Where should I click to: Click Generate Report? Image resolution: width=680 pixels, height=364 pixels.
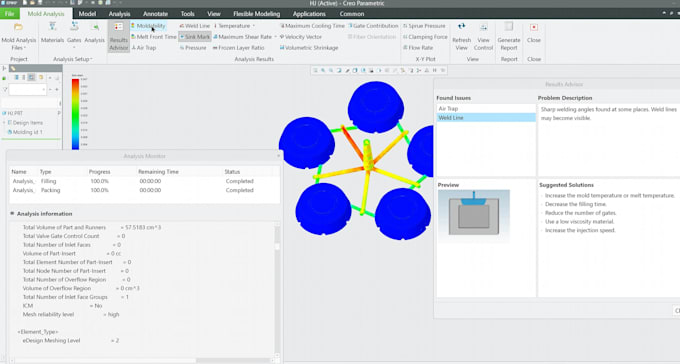pos(509,36)
